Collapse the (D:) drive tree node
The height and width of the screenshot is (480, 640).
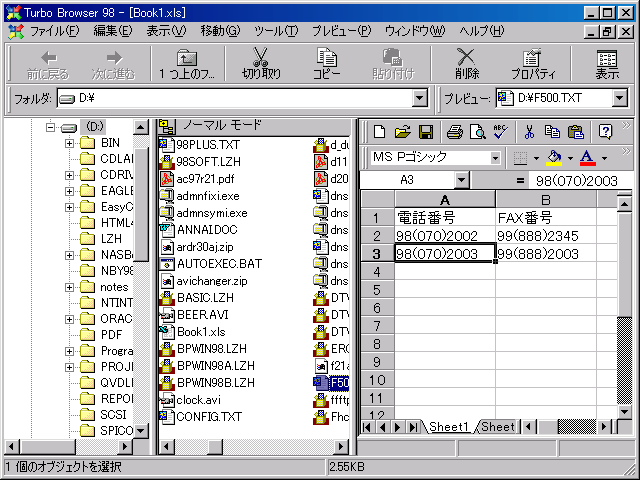tap(50, 127)
